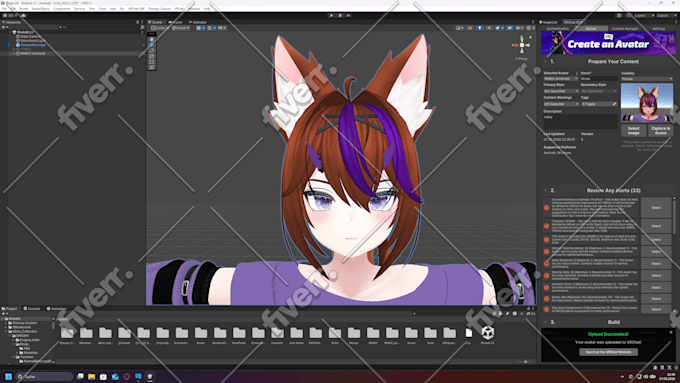
Task: Open the Scene camera settings dropdown
Action: [521, 28]
